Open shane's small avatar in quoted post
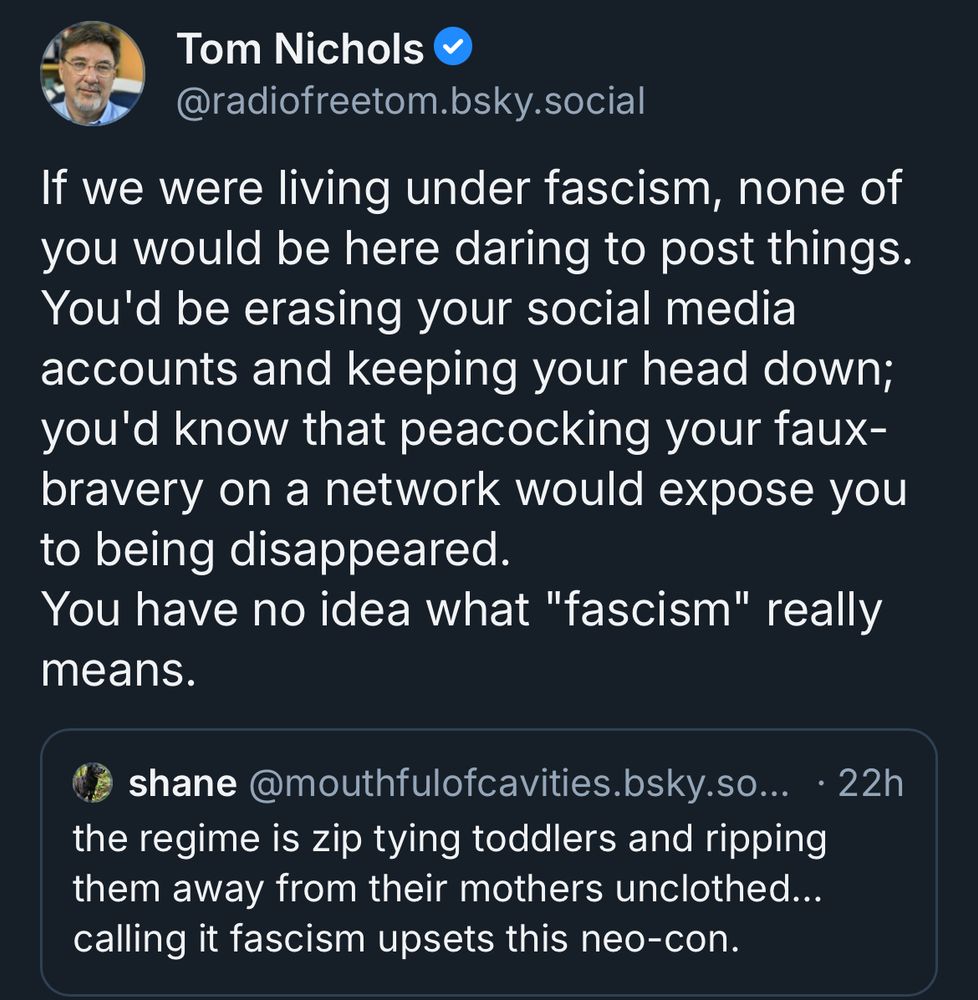 (x=93, y=783)
